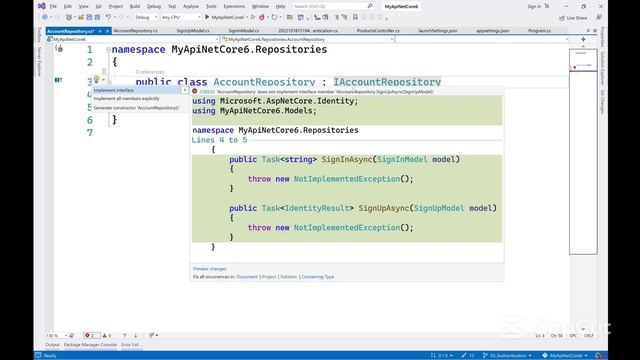Screen dimensions: 640x360
Task: Fix all occurrences in Solution link
Action: (289, 277)
